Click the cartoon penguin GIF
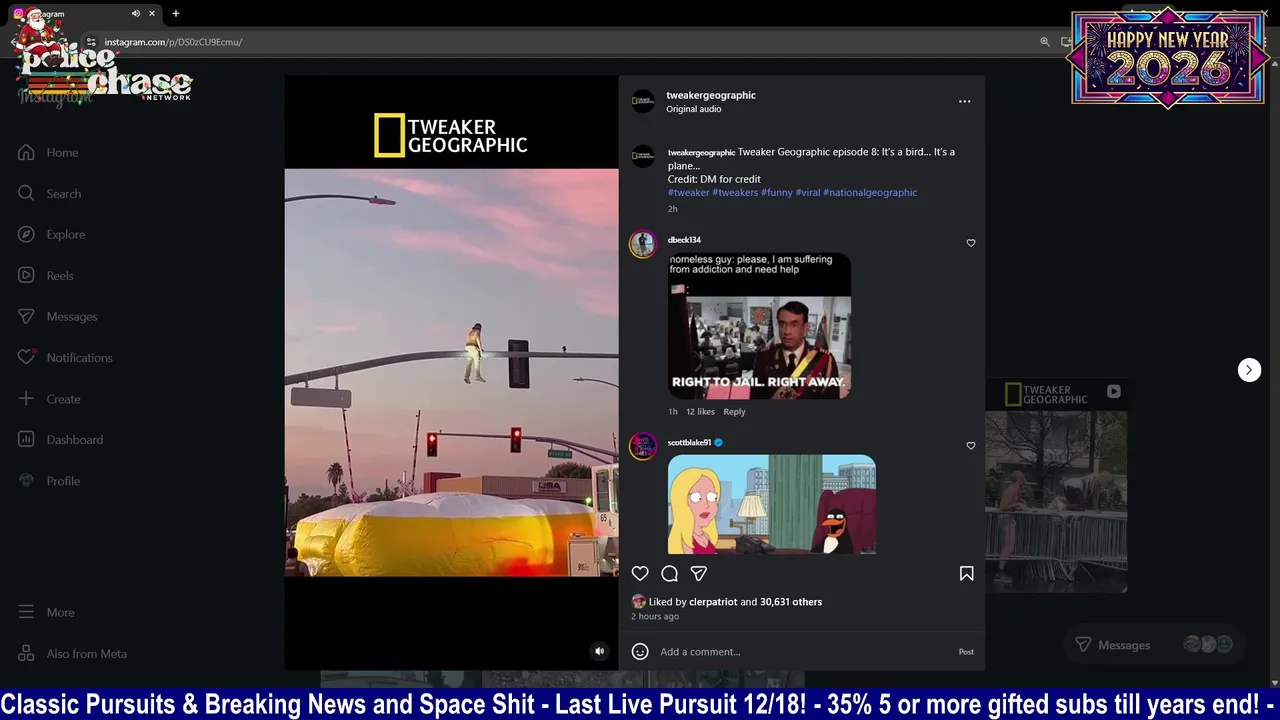Viewport: 1280px width, 720px height. (771, 504)
